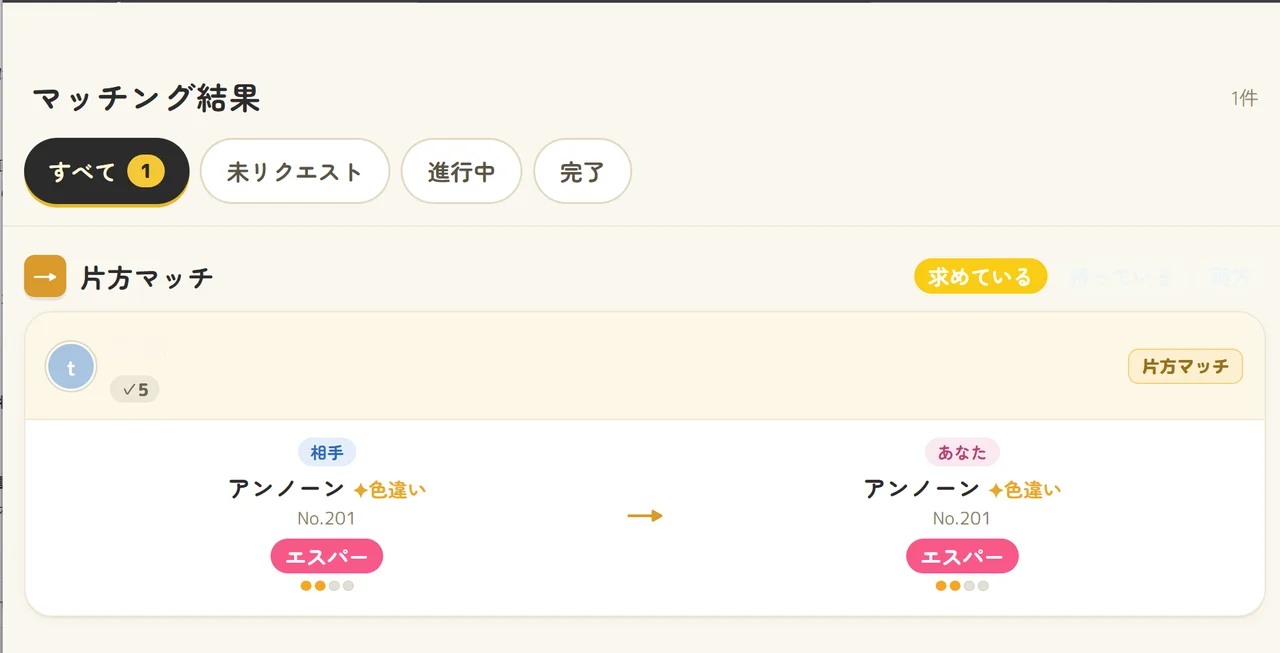Select the pink エスパー type badge under あなた's アンノーン
This screenshot has width=1280, height=653.
click(962, 555)
